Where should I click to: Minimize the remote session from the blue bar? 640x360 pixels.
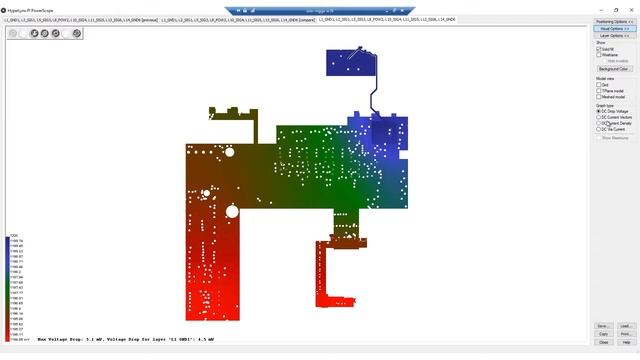coord(387,11)
